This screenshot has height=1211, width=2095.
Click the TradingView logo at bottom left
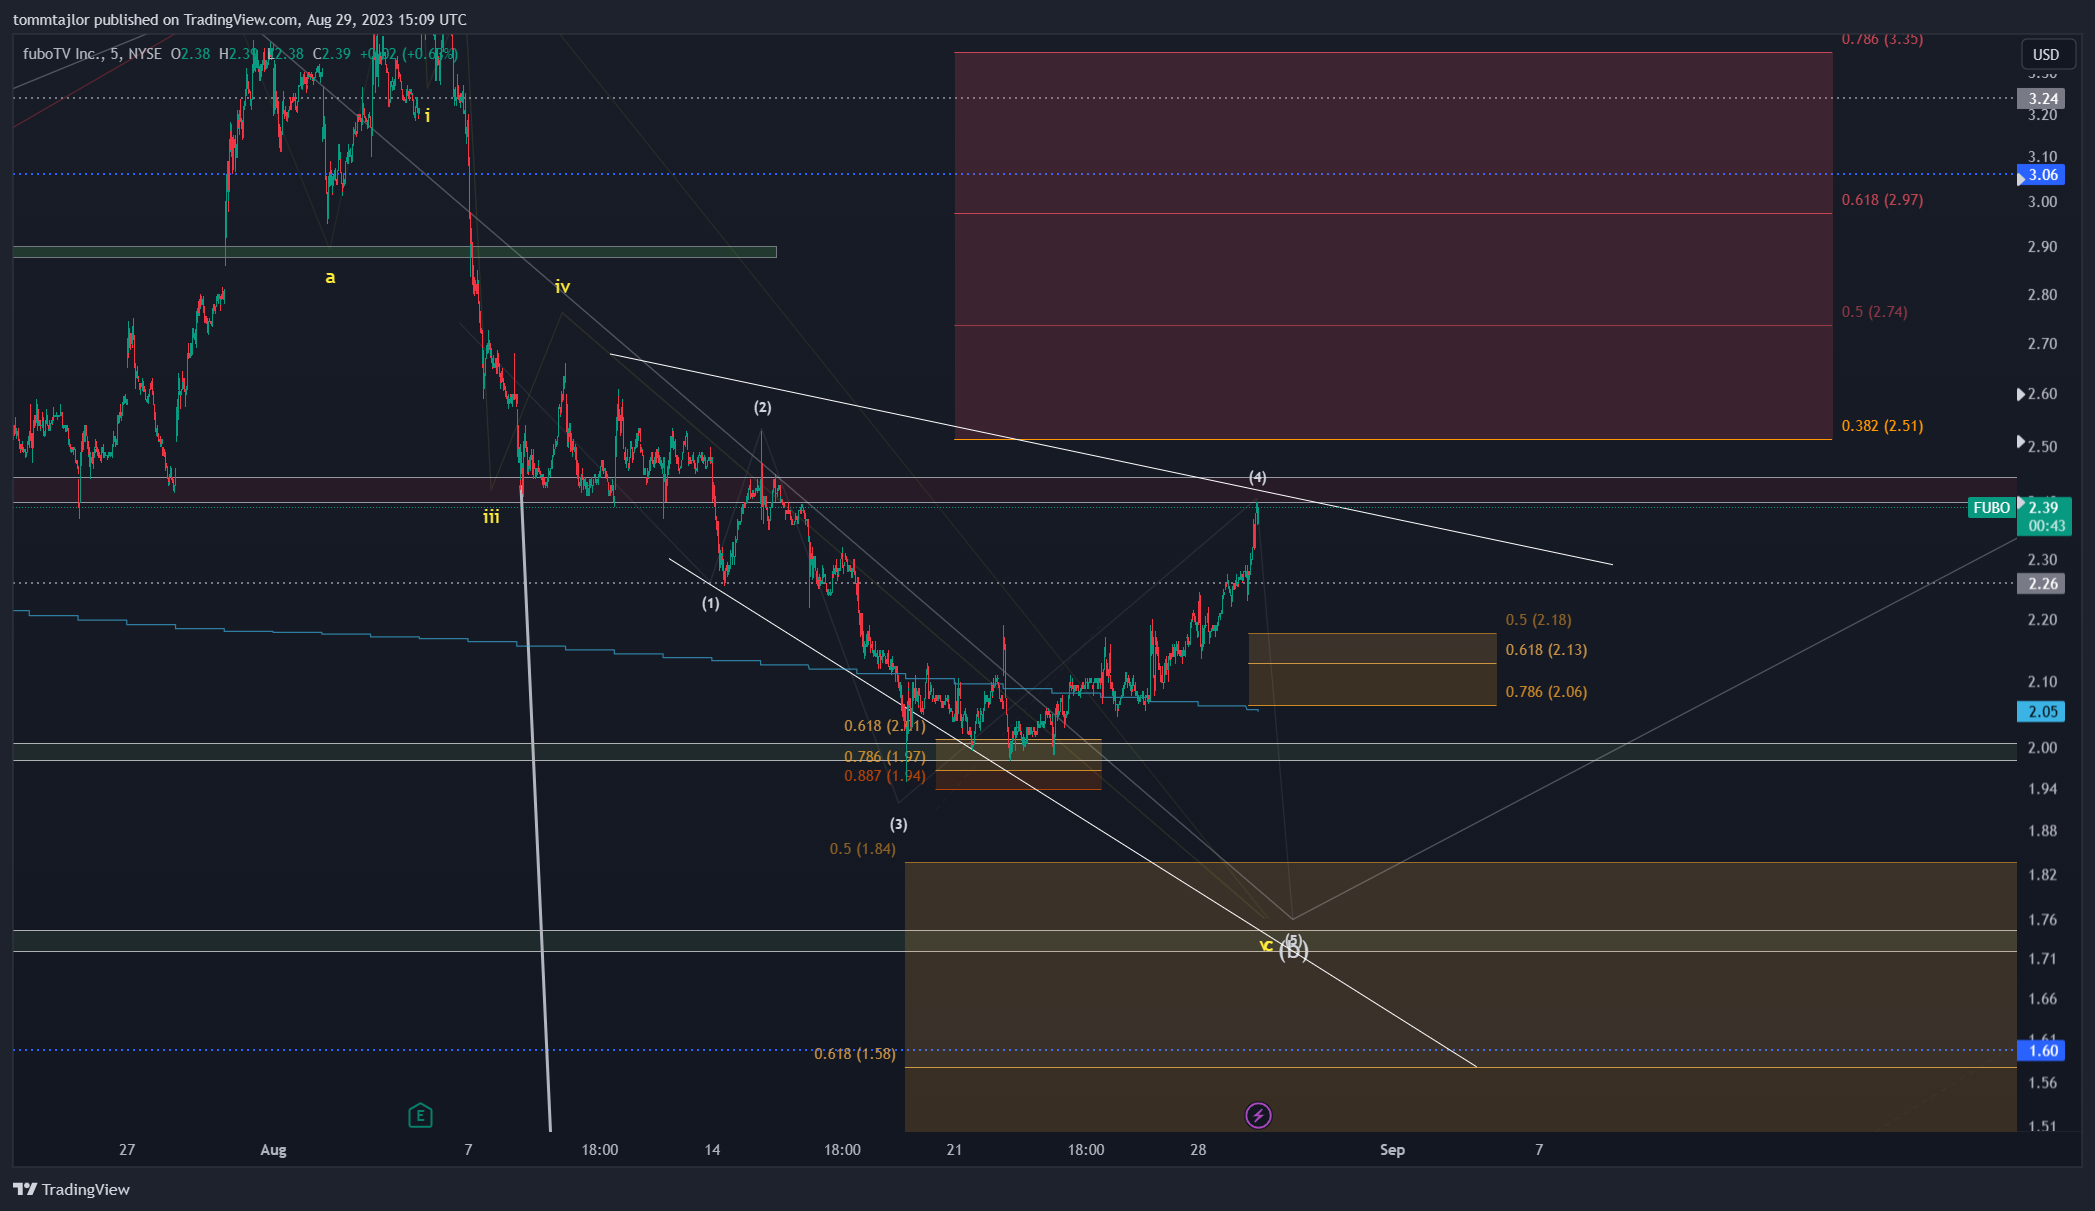point(25,1189)
